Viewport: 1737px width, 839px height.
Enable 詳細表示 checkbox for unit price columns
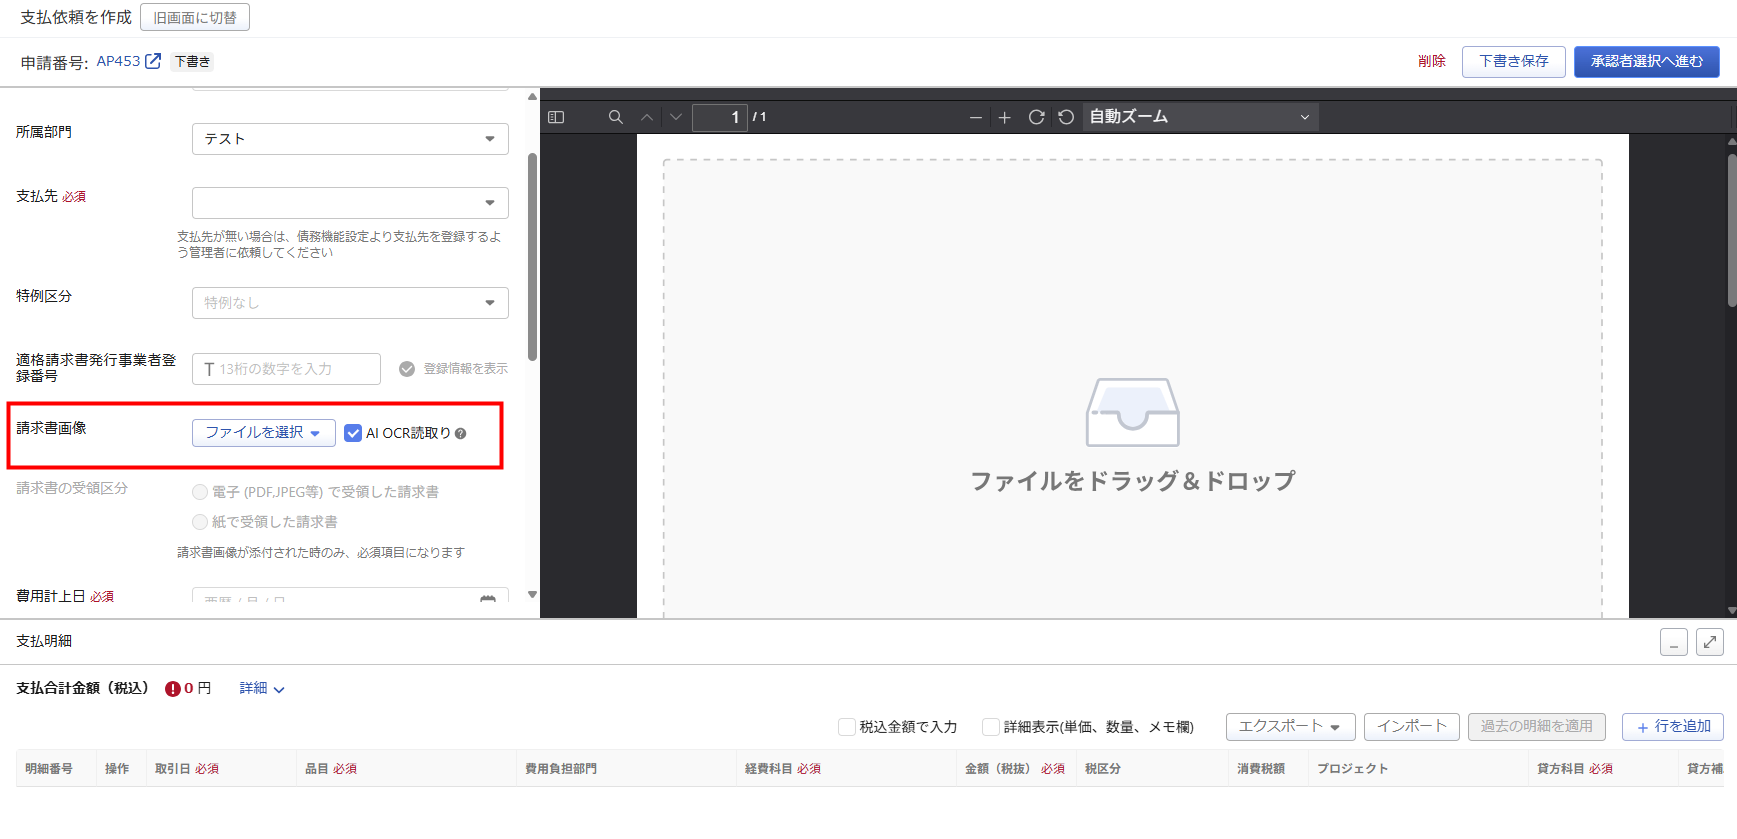991,727
